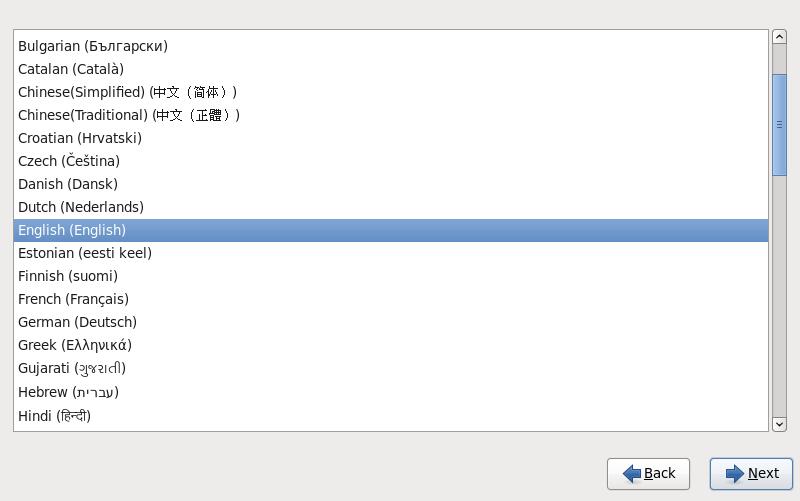Choose Catalan (Català) language
Image resolution: width=800 pixels, height=501 pixels.
(71, 69)
